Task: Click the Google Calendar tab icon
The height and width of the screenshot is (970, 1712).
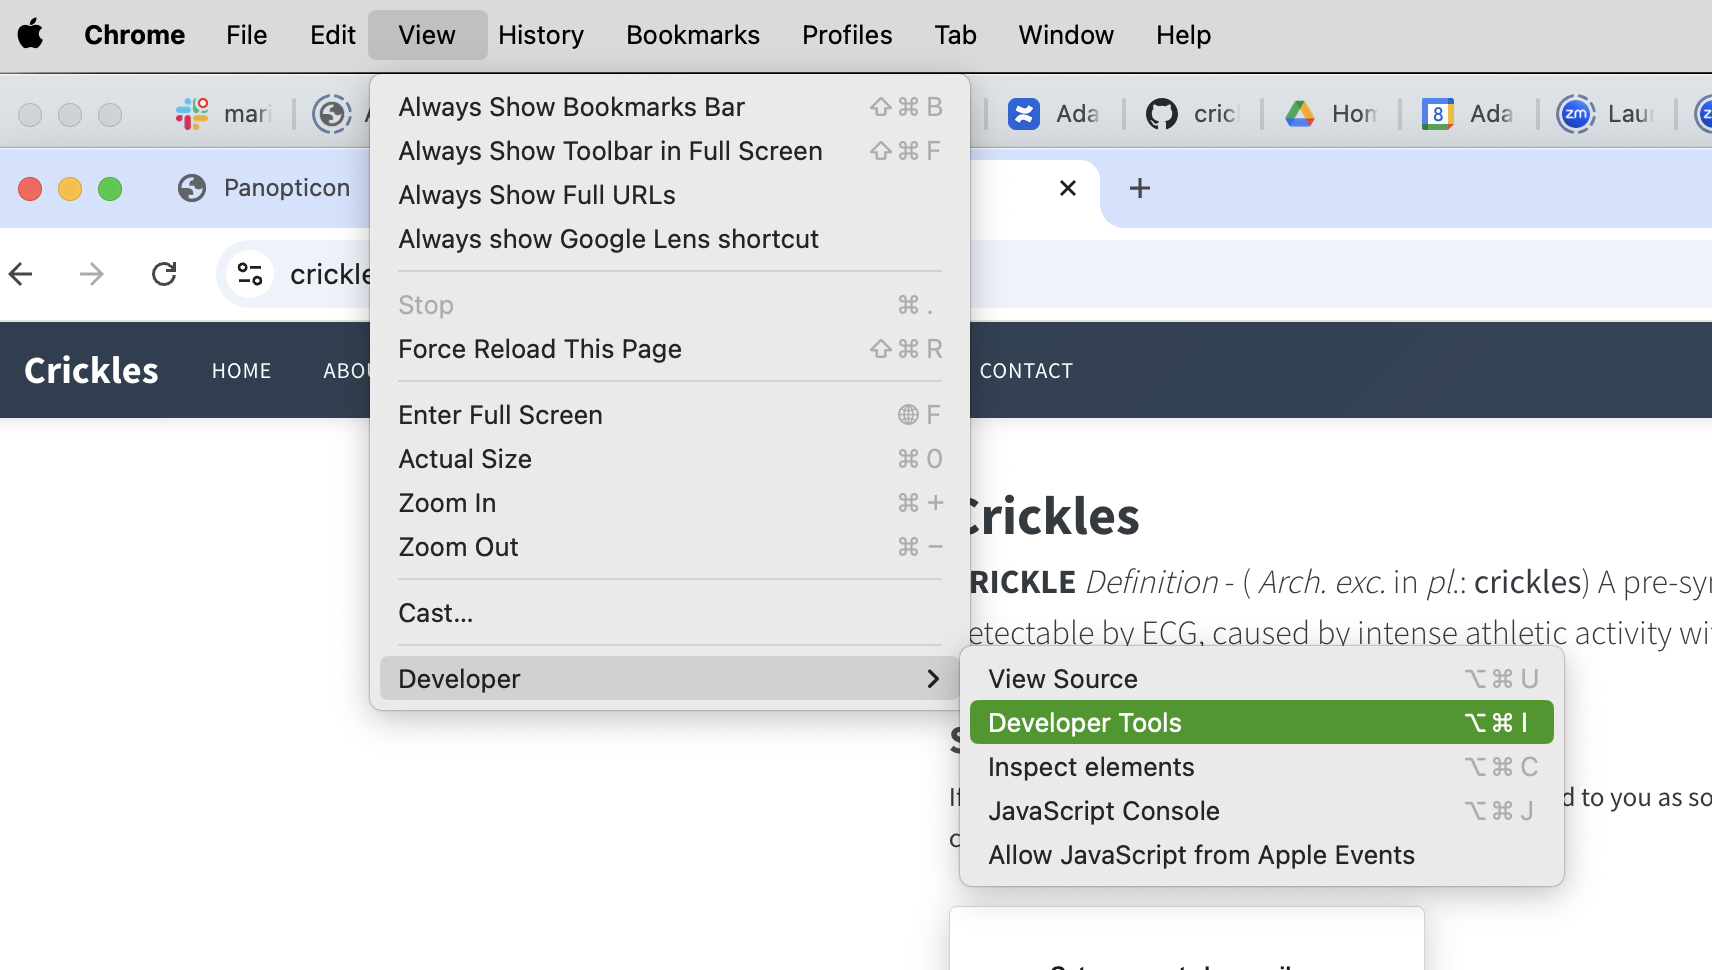Action: 1437,114
